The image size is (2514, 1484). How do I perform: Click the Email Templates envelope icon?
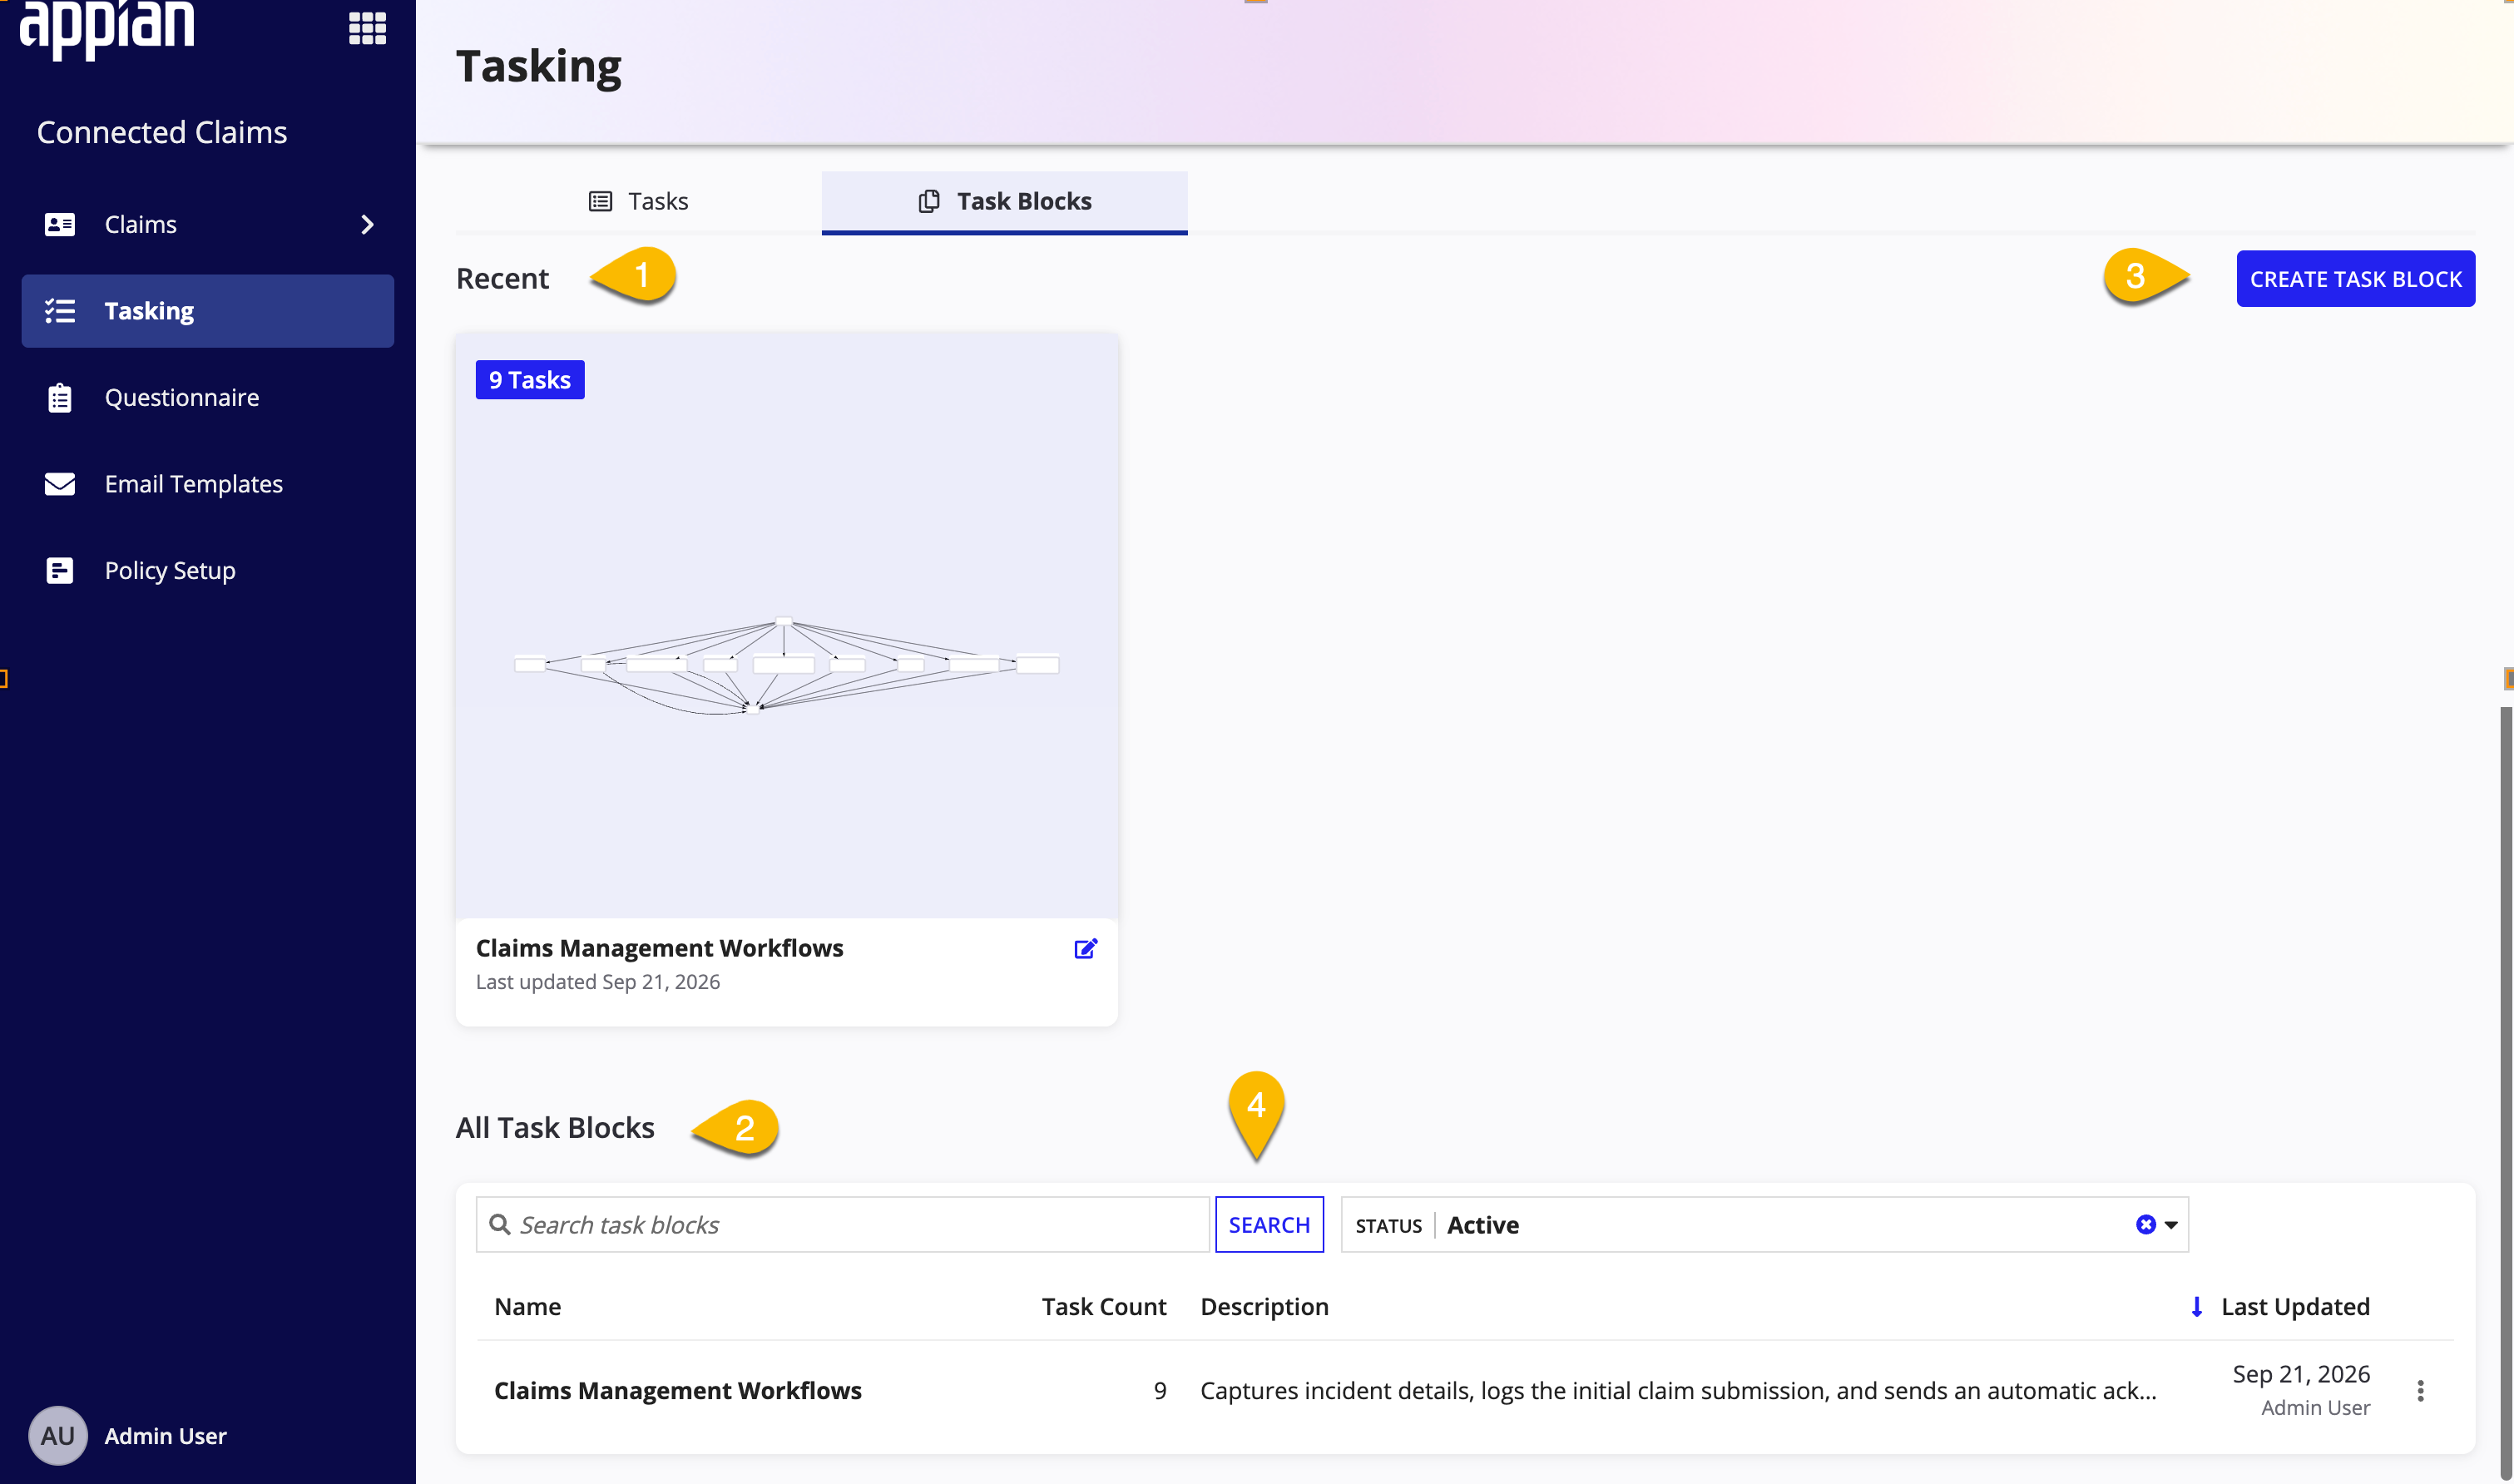[60, 484]
